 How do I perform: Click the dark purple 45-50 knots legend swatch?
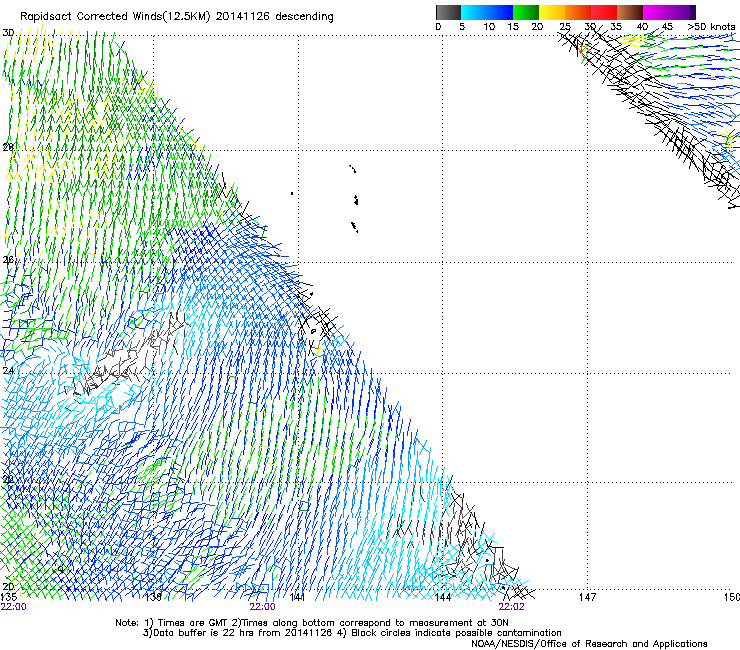tap(682, 12)
